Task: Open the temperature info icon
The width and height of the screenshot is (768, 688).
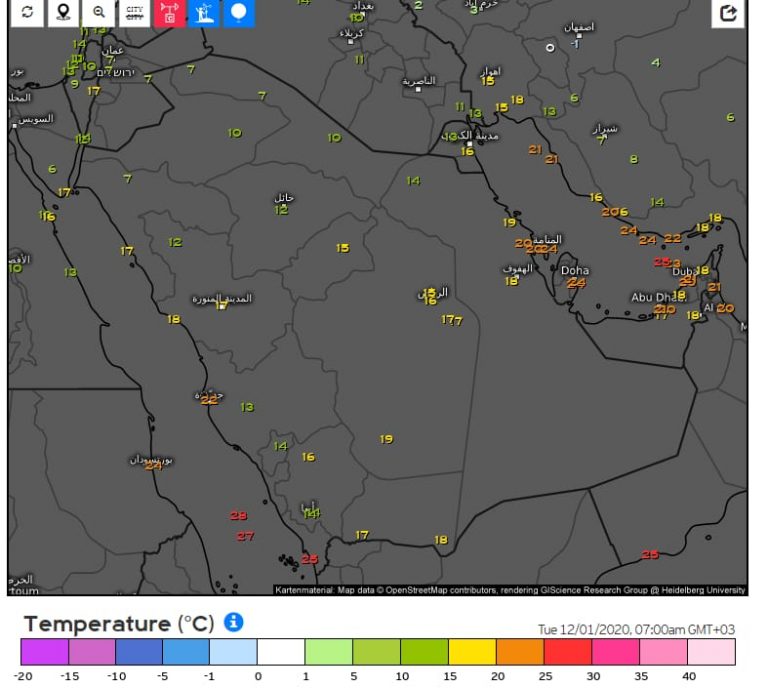Action: tap(234, 623)
